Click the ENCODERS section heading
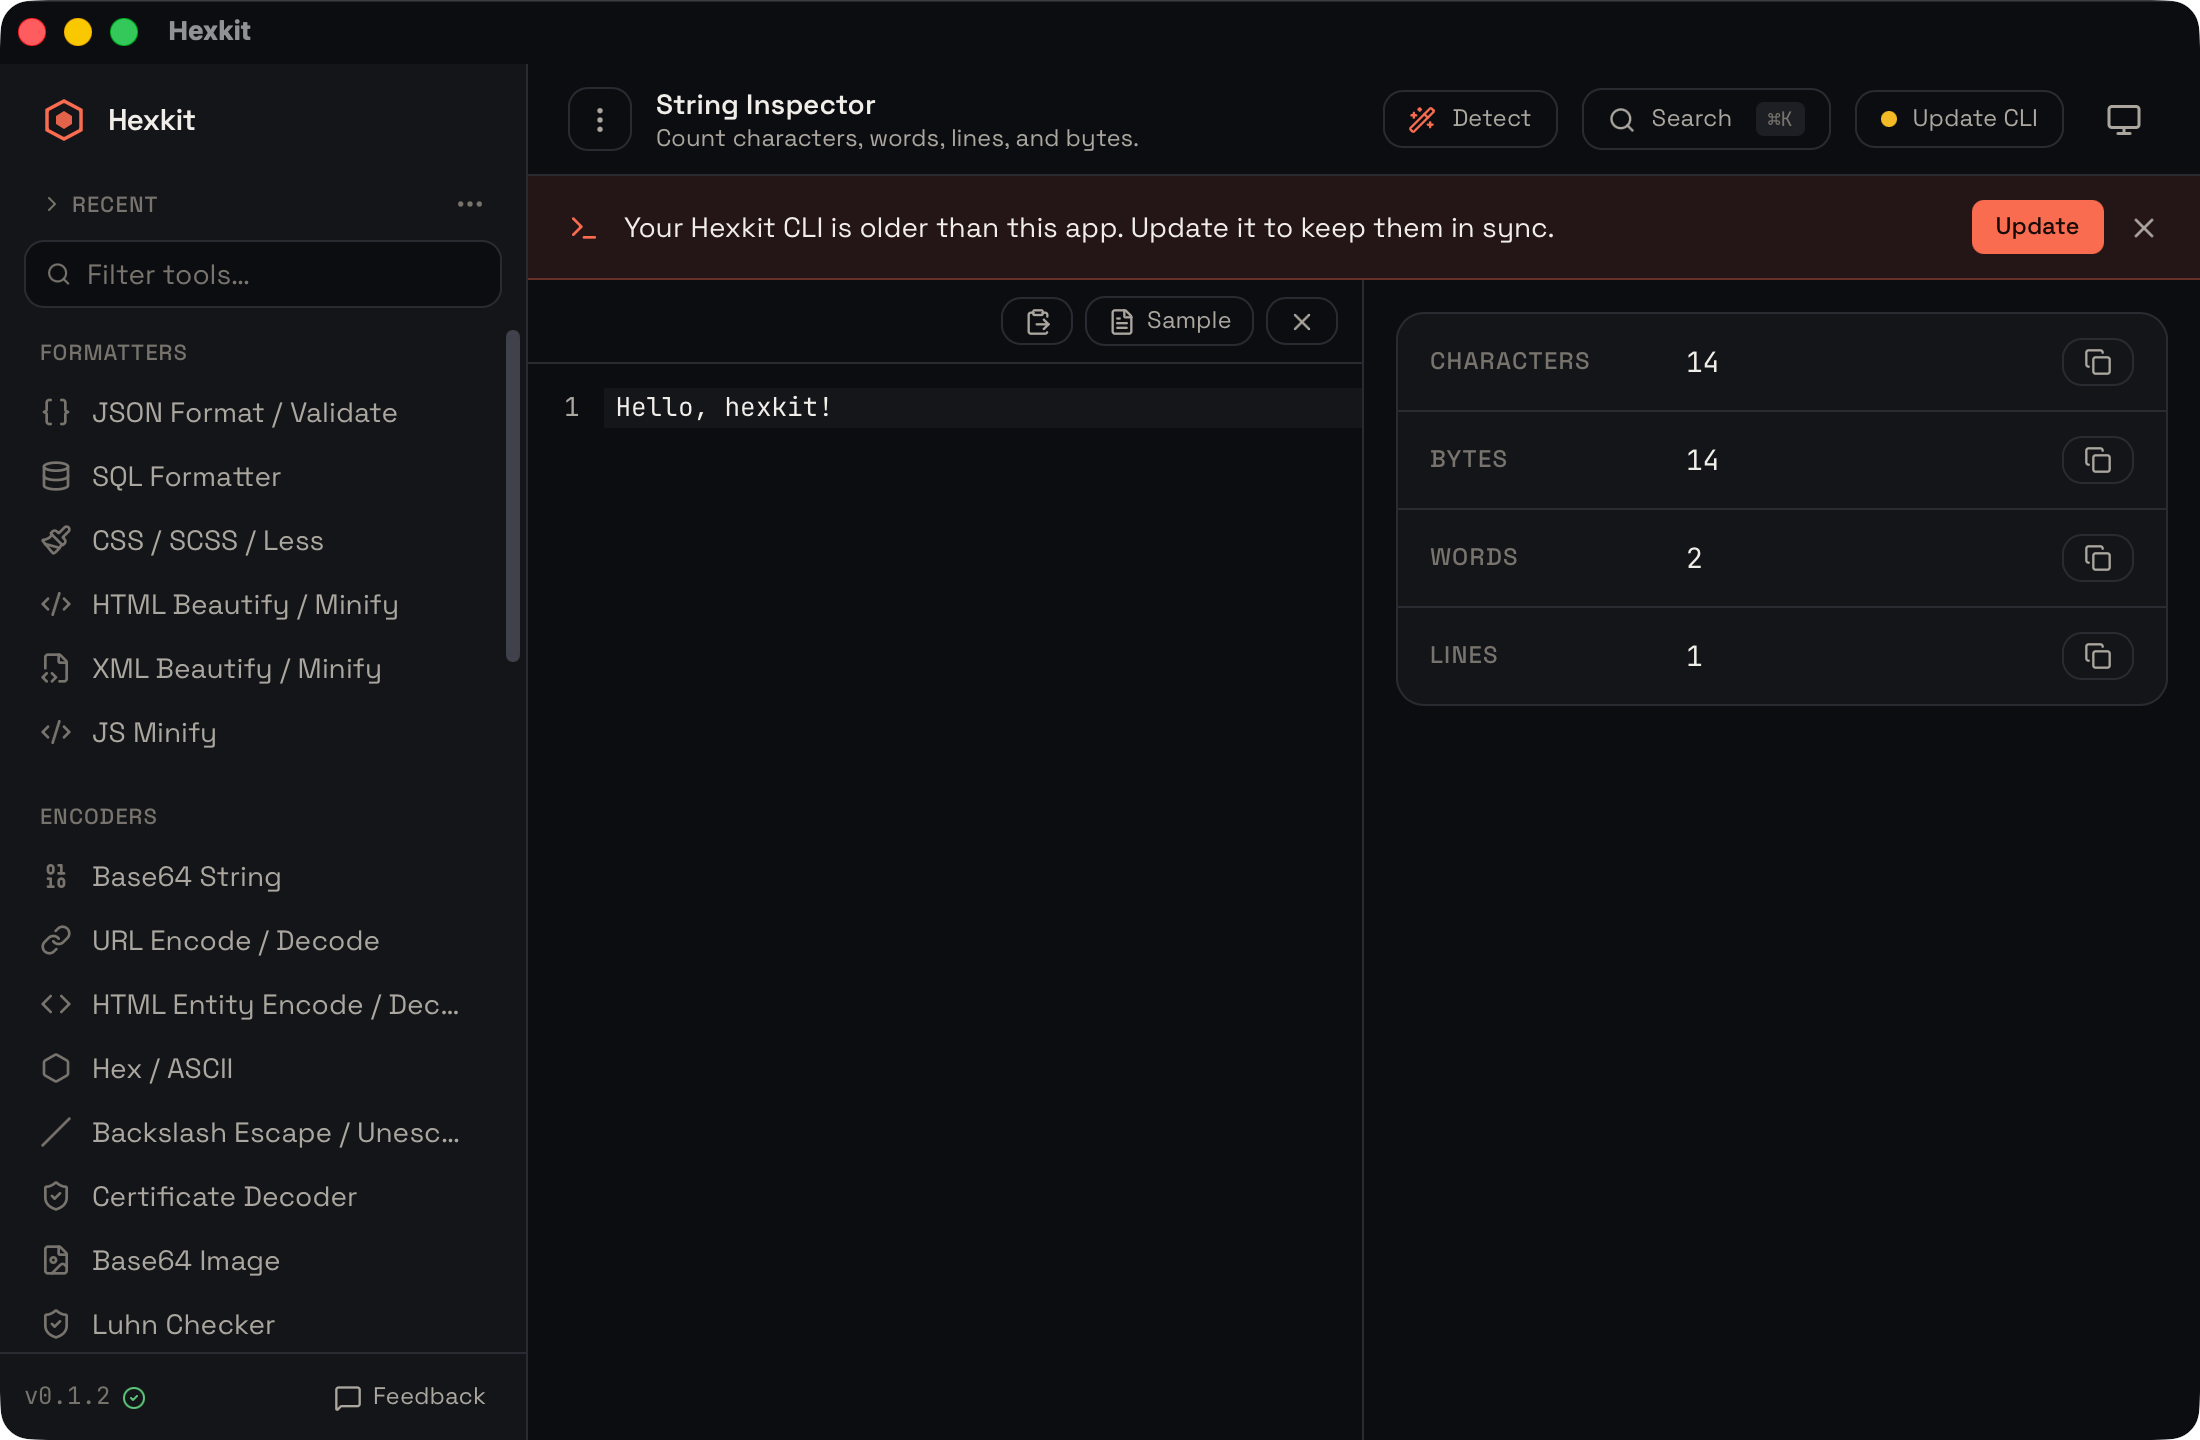 [x=98, y=817]
